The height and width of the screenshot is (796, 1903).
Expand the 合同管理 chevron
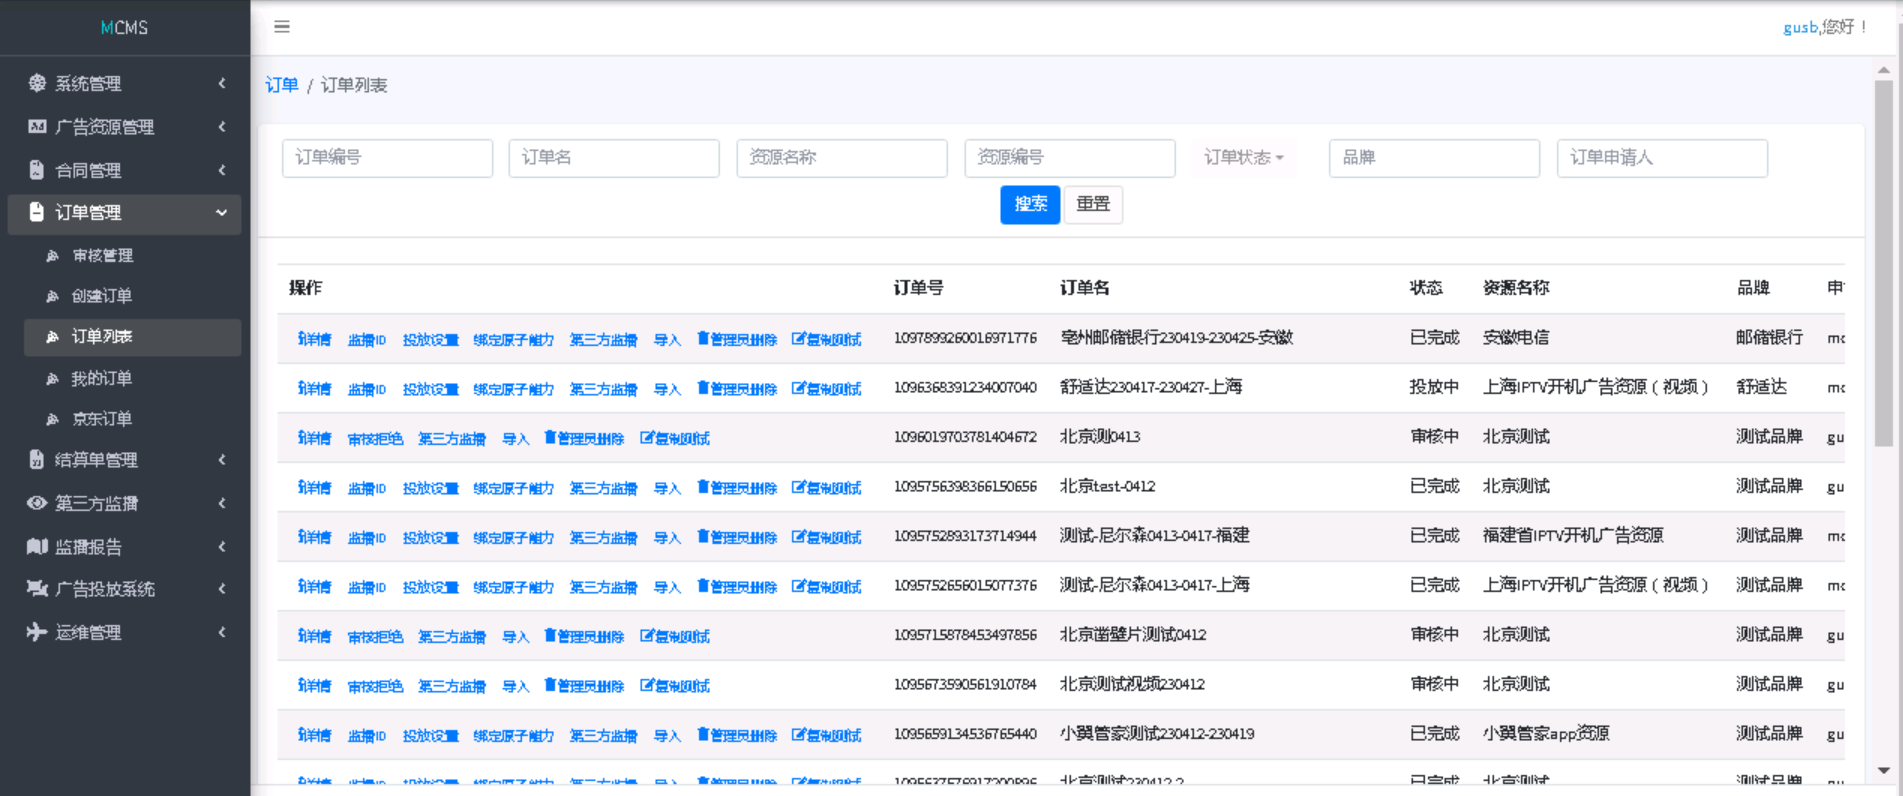coord(222,170)
